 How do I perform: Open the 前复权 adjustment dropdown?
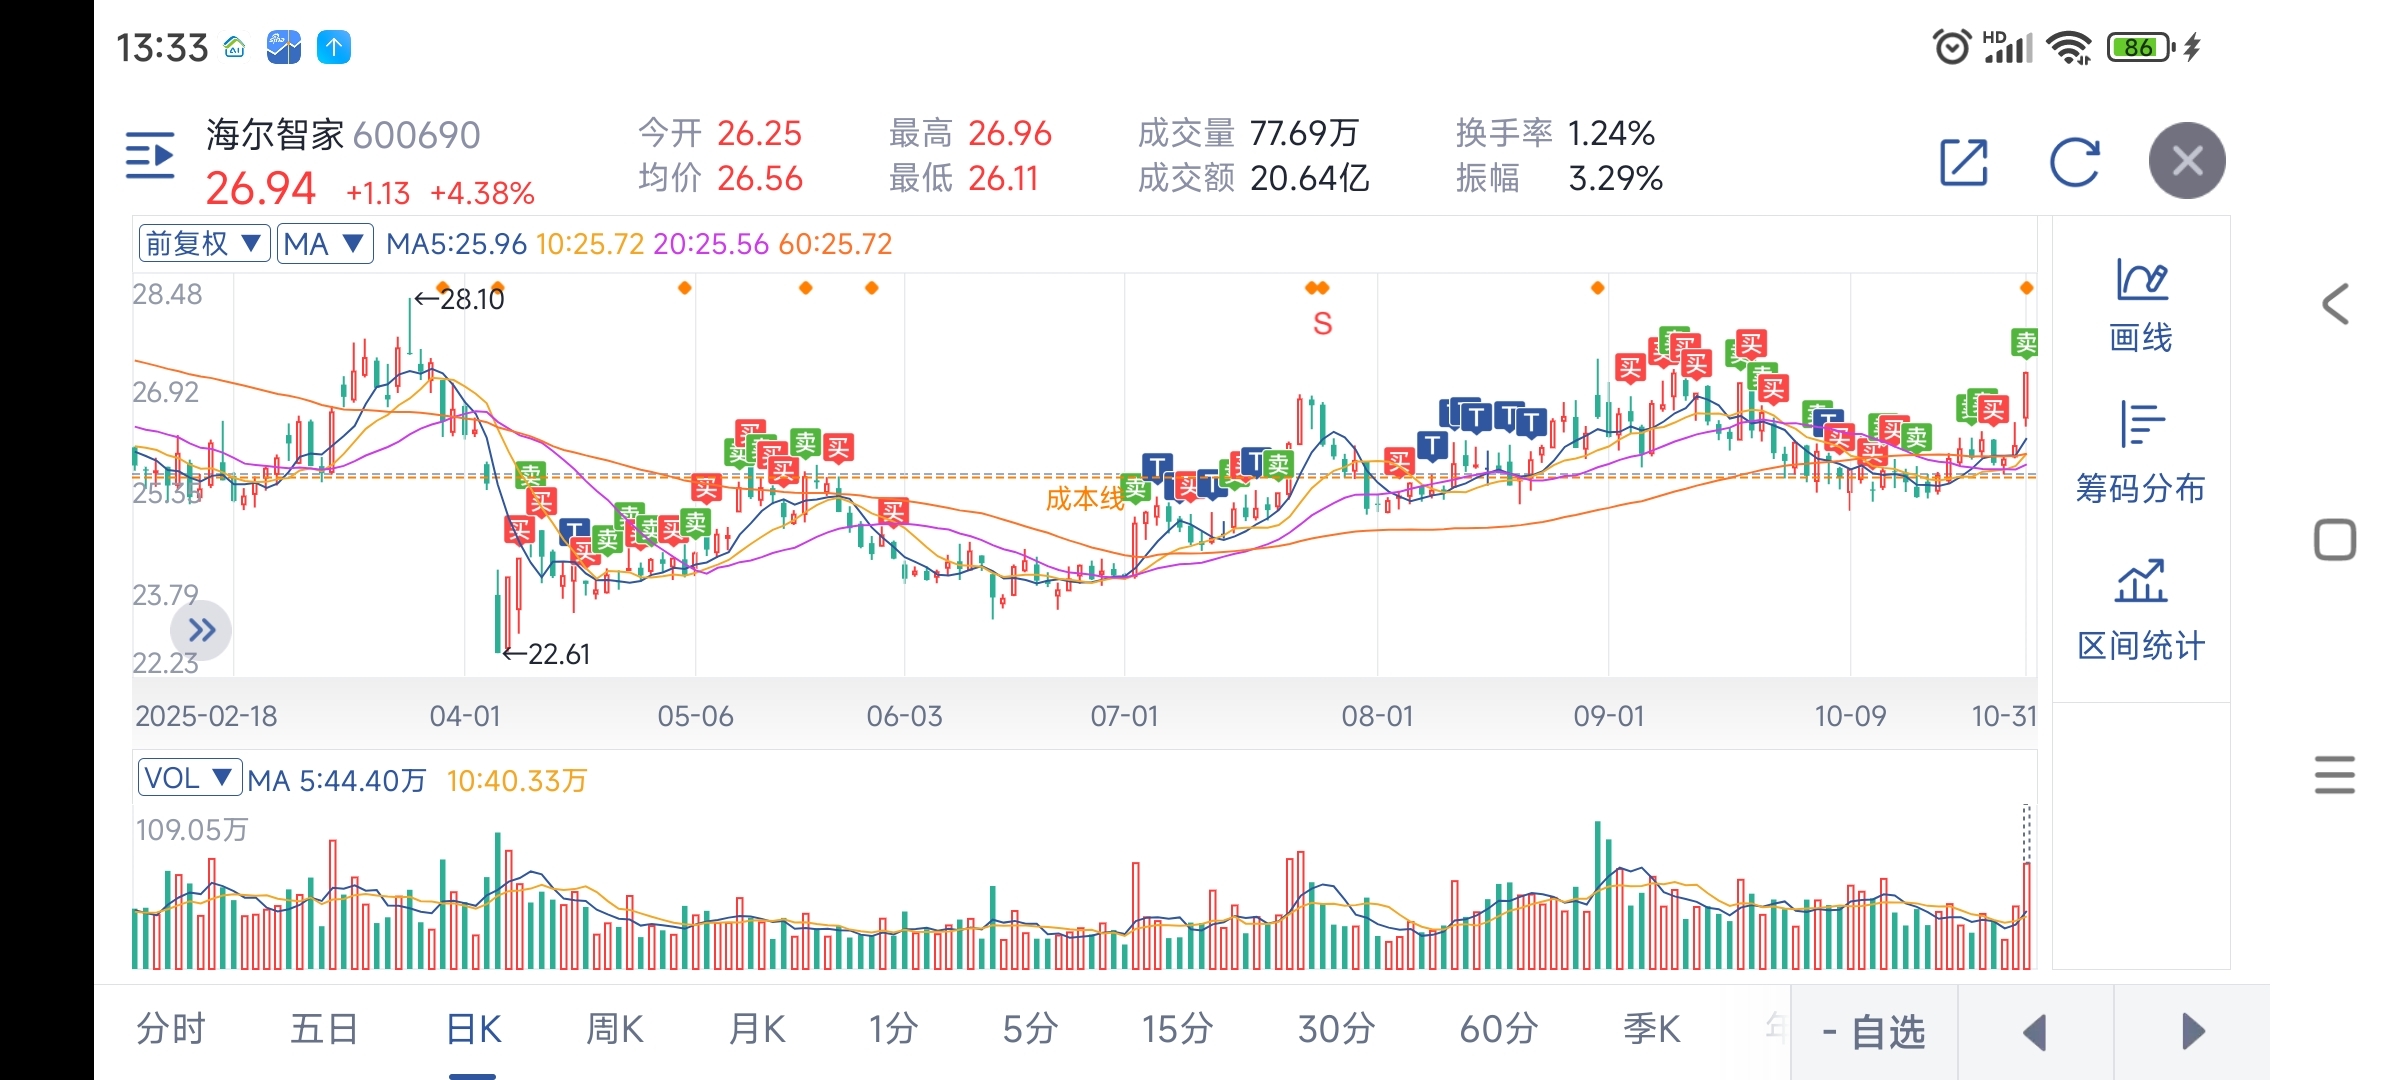[203, 244]
